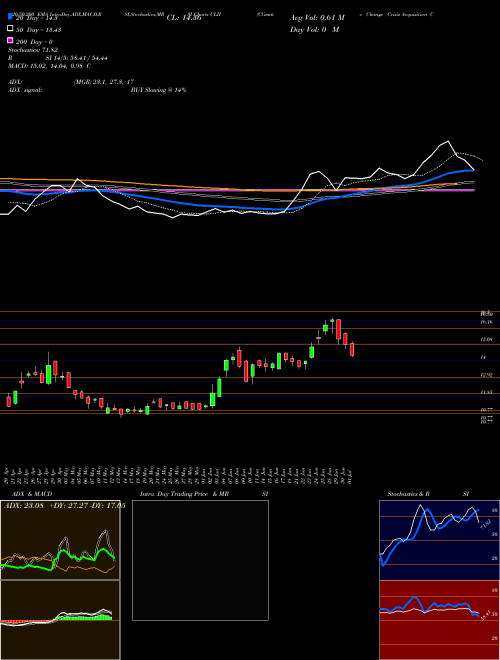Screen dimensions: 500x660
Task: Click the 11.85 price axis label
Action: pyautogui.click(x=487, y=393)
